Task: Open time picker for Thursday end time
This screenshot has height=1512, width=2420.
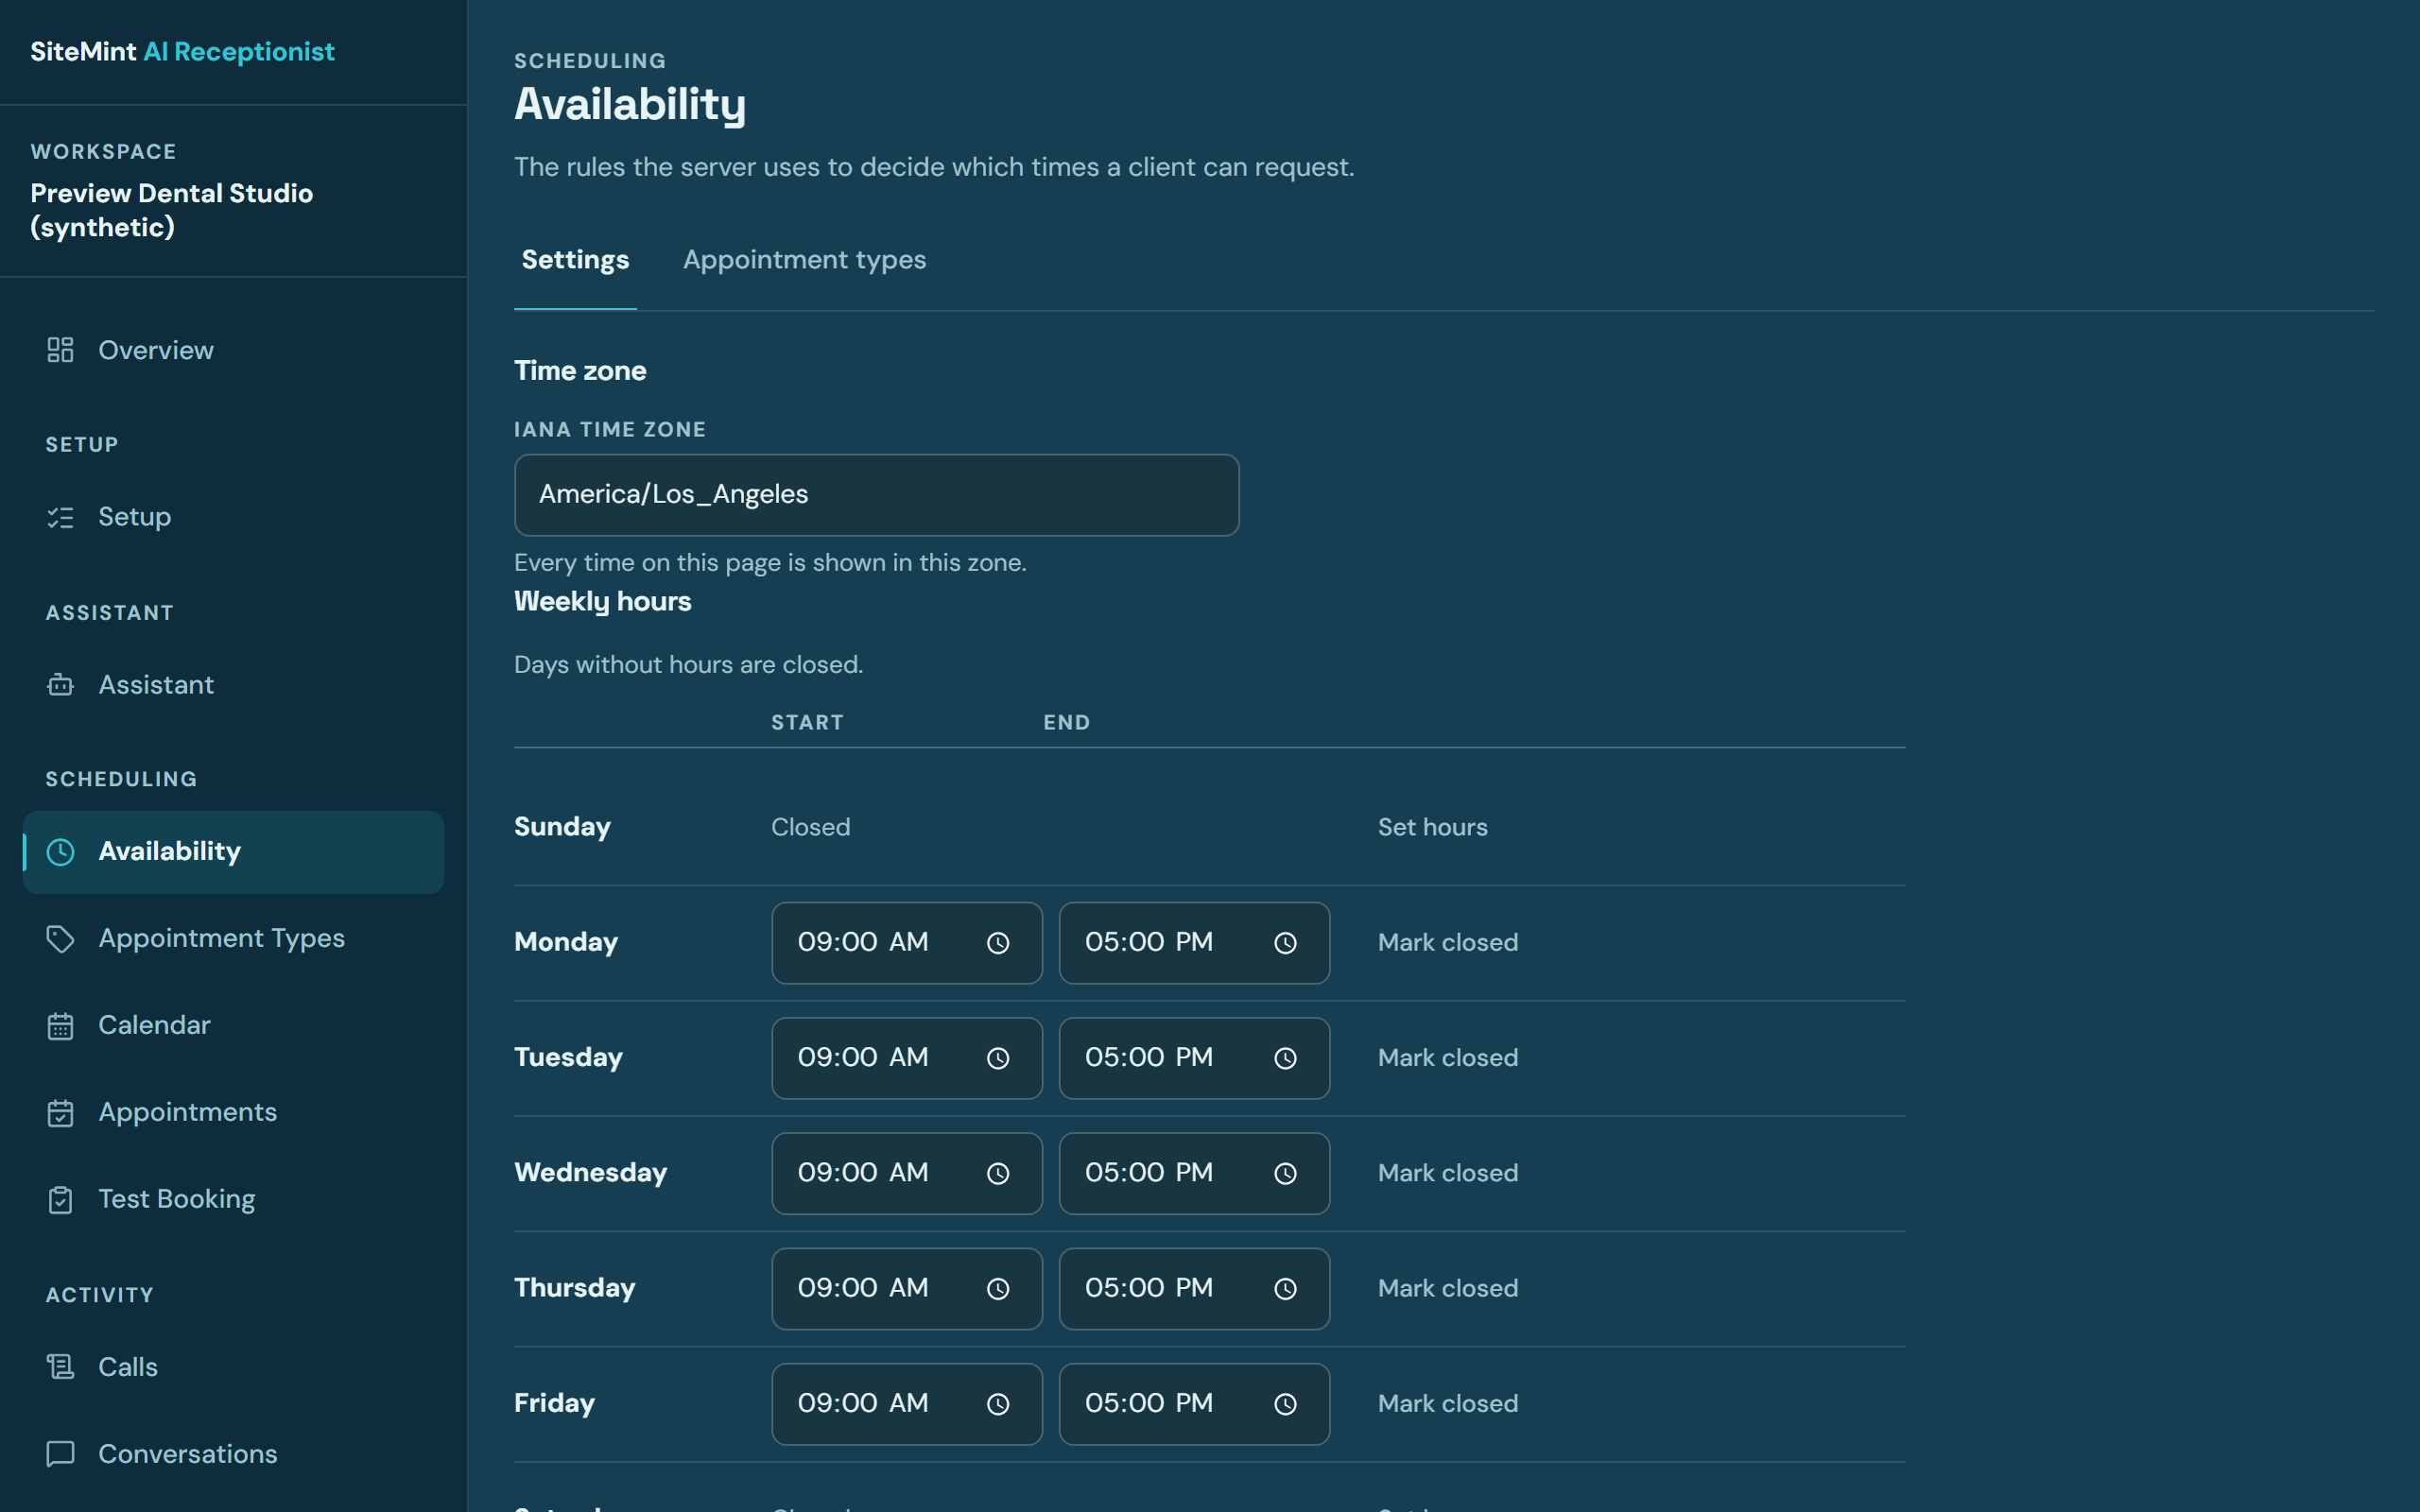Action: 1285,1289
